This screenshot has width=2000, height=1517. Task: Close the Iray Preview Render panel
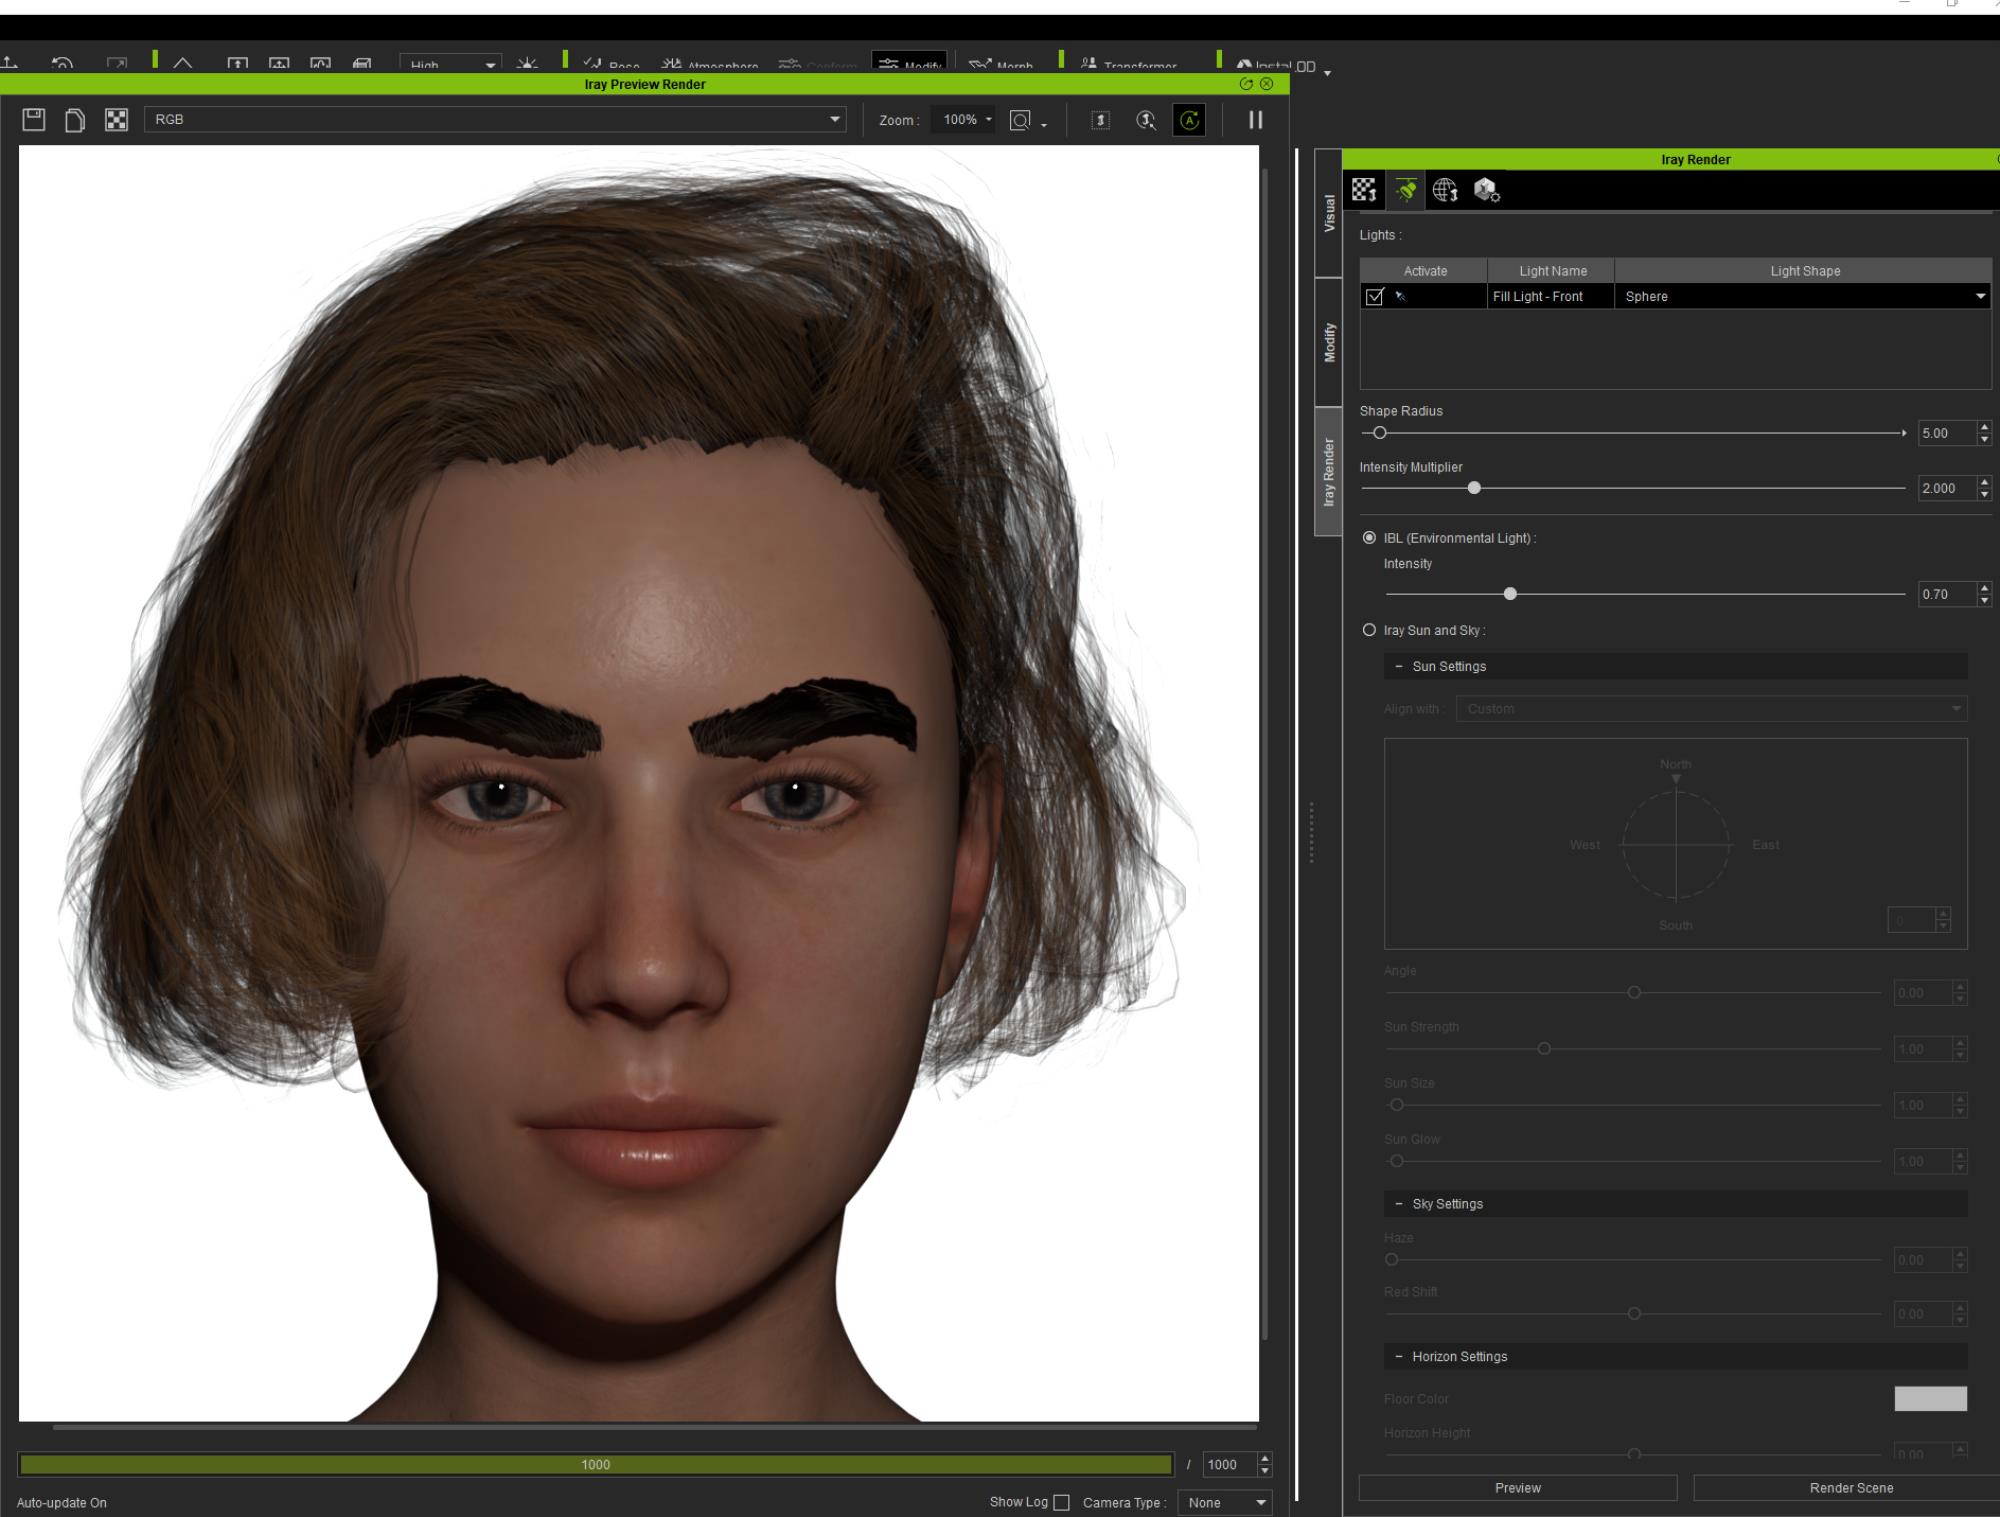[1267, 84]
